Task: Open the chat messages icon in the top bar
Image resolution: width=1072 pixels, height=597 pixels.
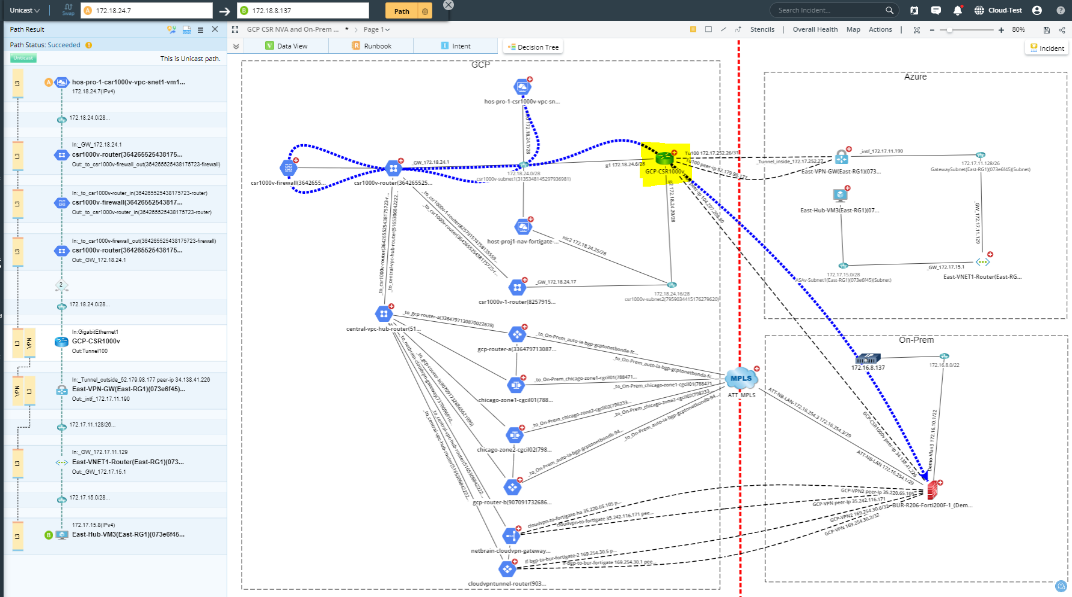Action: coord(935,11)
